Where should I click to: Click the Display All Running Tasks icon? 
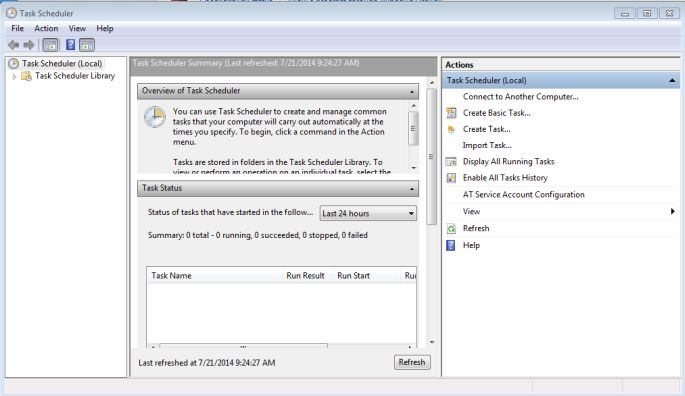pyautogui.click(x=451, y=162)
